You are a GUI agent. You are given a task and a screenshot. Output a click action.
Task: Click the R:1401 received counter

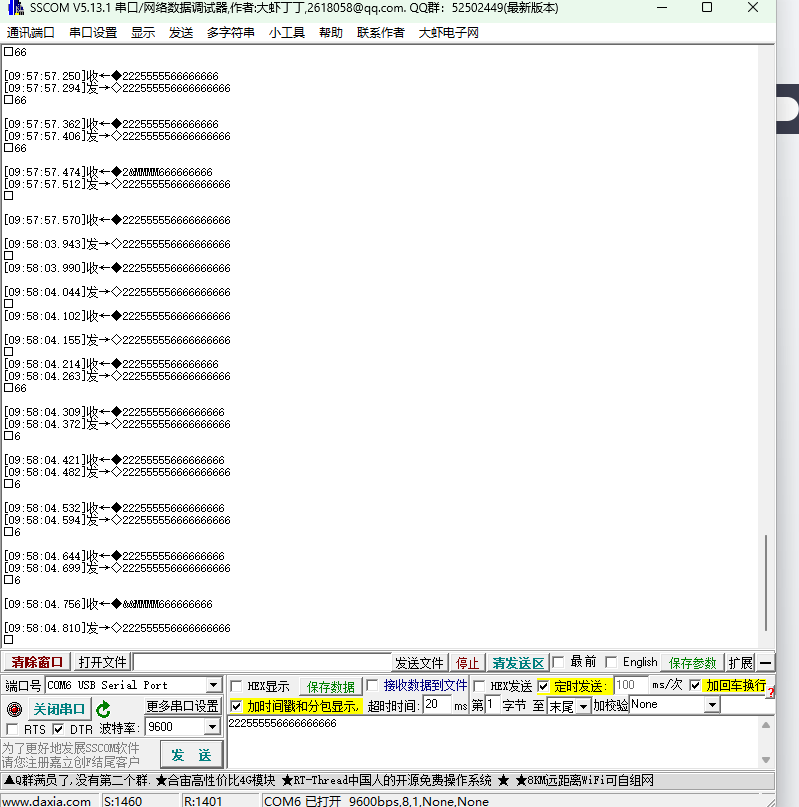[203, 801]
